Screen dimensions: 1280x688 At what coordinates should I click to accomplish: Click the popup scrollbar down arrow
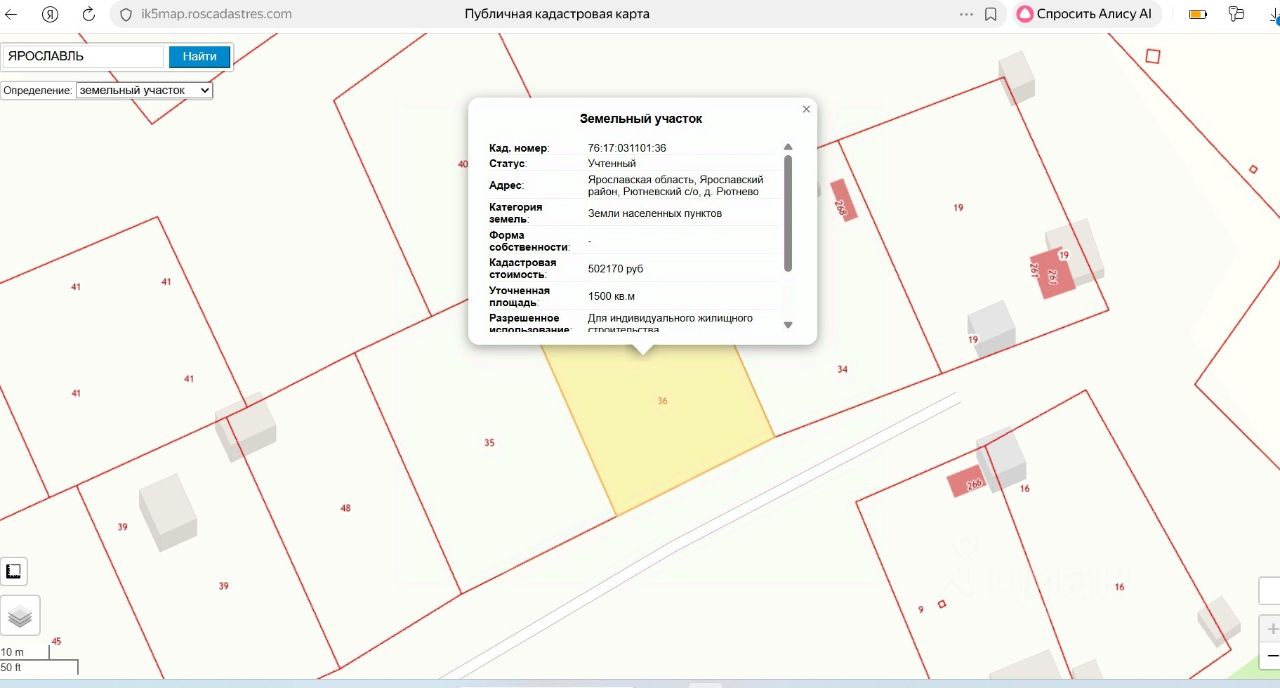click(788, 324)
